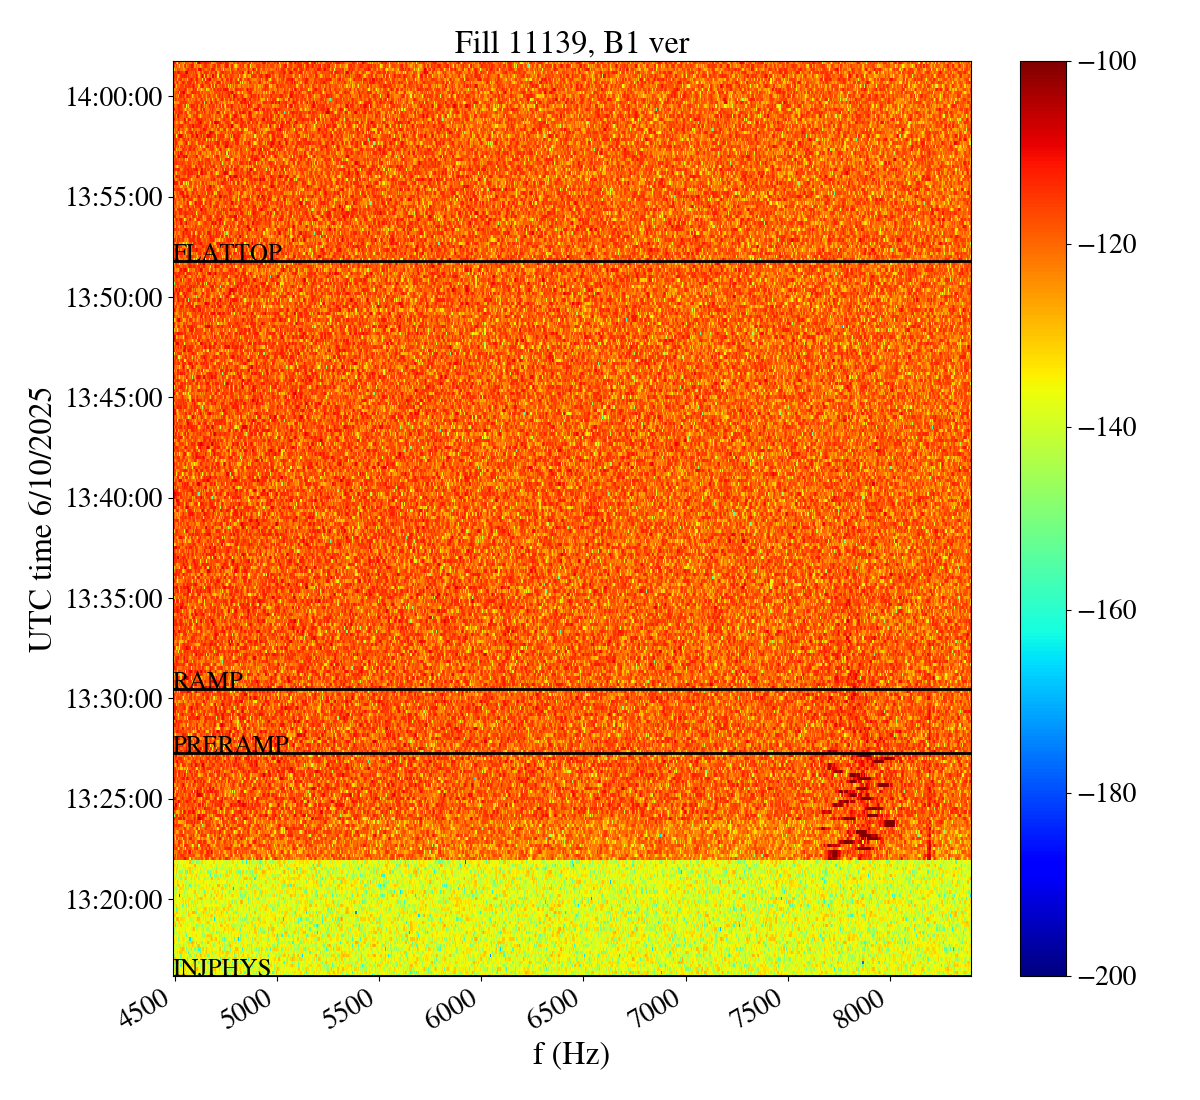This screenshot has width=1200, height=1100.
Task: Click the plot title "Fill 11139, B1 ver"
Action: pos(571,42)
